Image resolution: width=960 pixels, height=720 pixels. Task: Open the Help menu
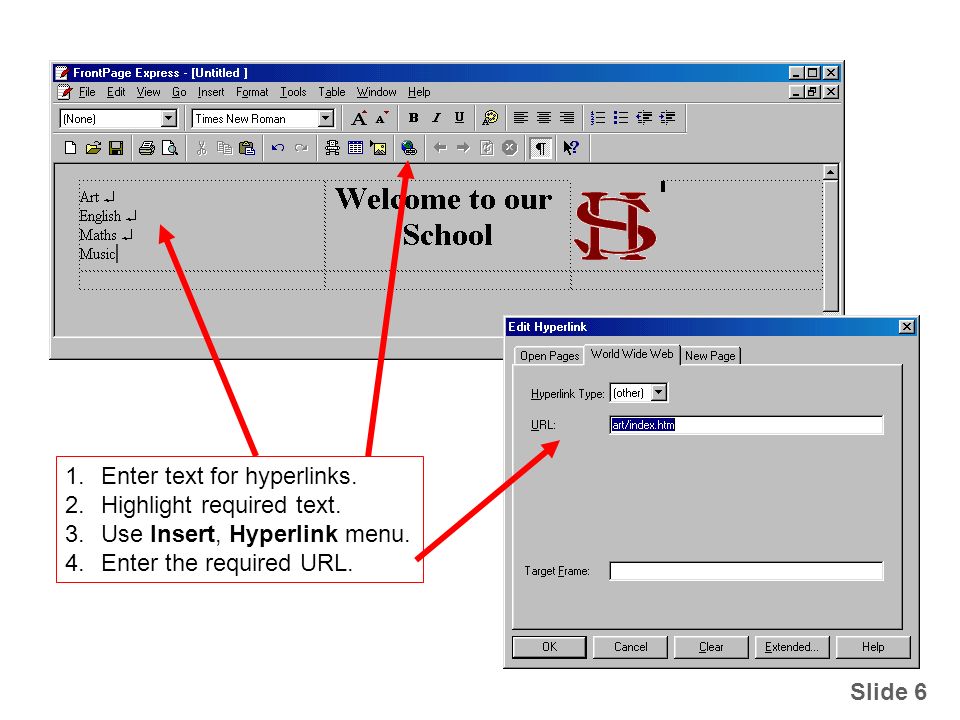[x=419, y=92]
